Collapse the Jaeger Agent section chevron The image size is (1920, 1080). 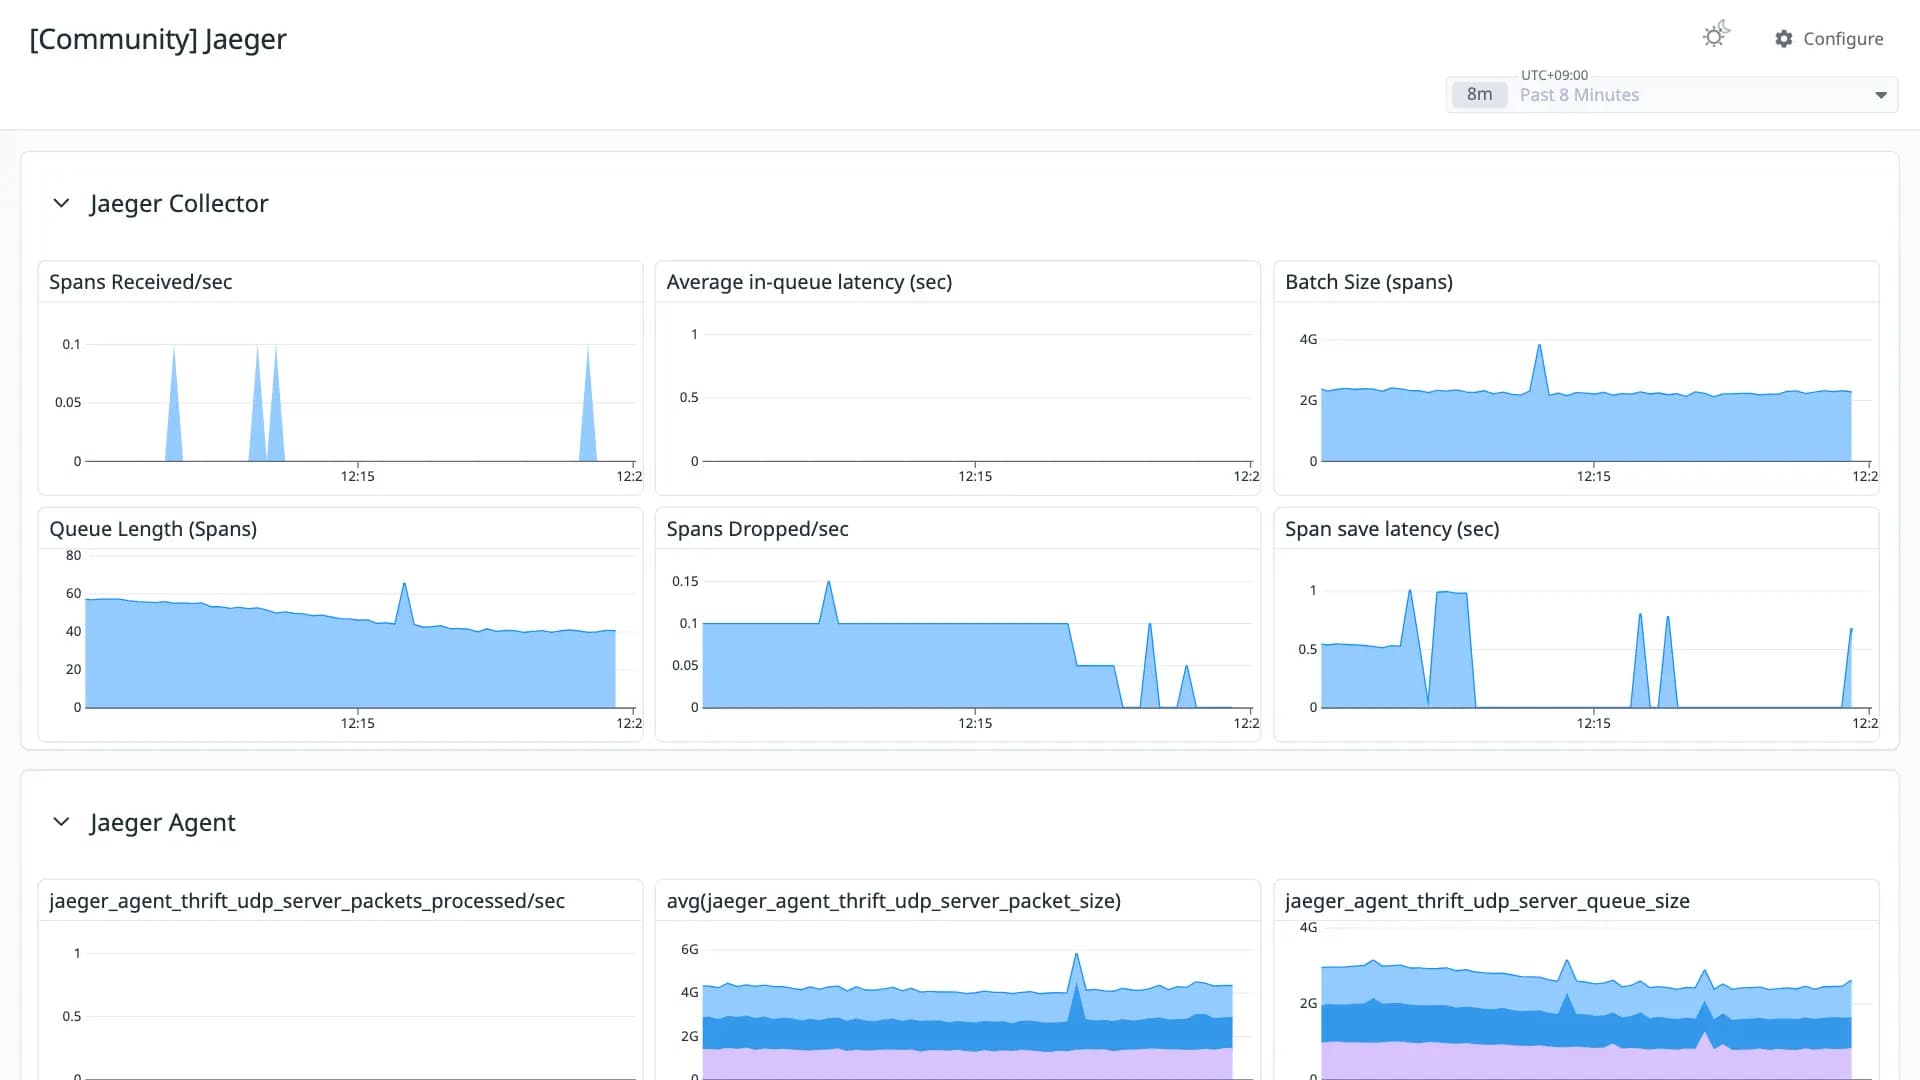61,822
